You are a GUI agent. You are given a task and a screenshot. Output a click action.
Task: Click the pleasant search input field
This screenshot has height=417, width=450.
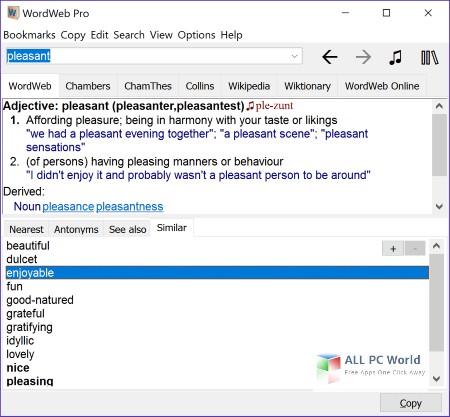(154, 56)
